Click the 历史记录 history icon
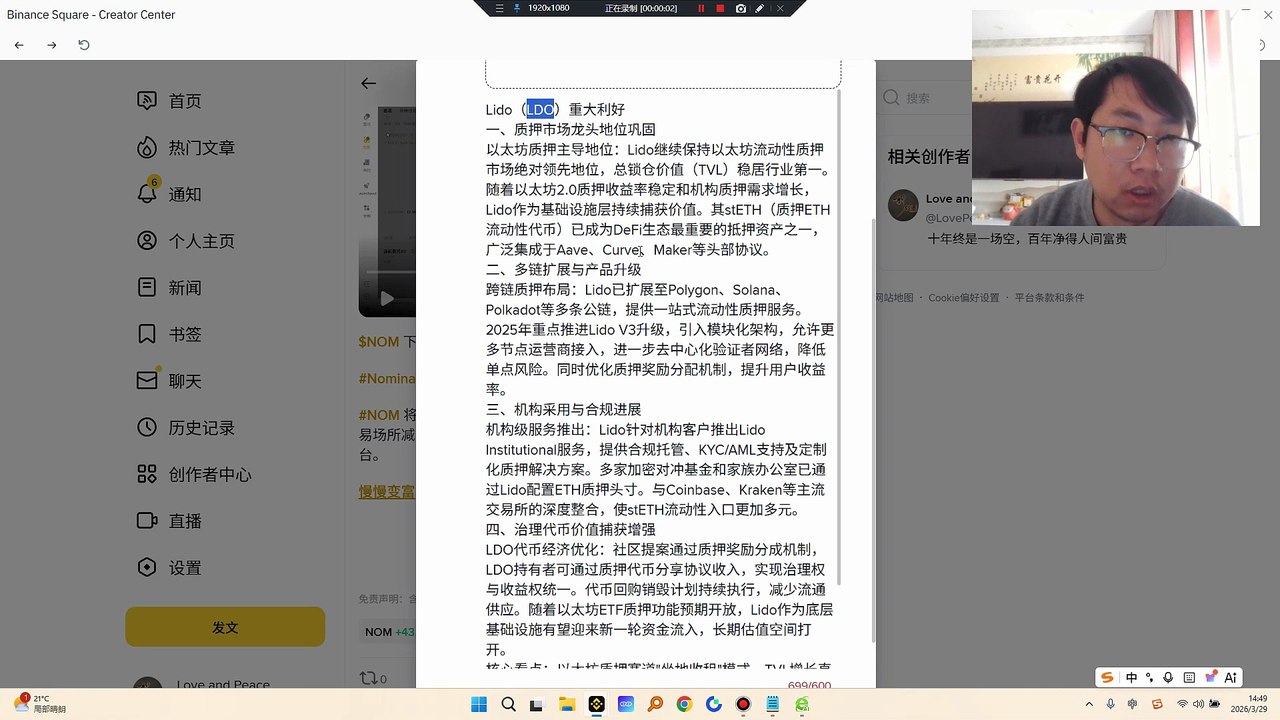 click(x=147, y=428)
